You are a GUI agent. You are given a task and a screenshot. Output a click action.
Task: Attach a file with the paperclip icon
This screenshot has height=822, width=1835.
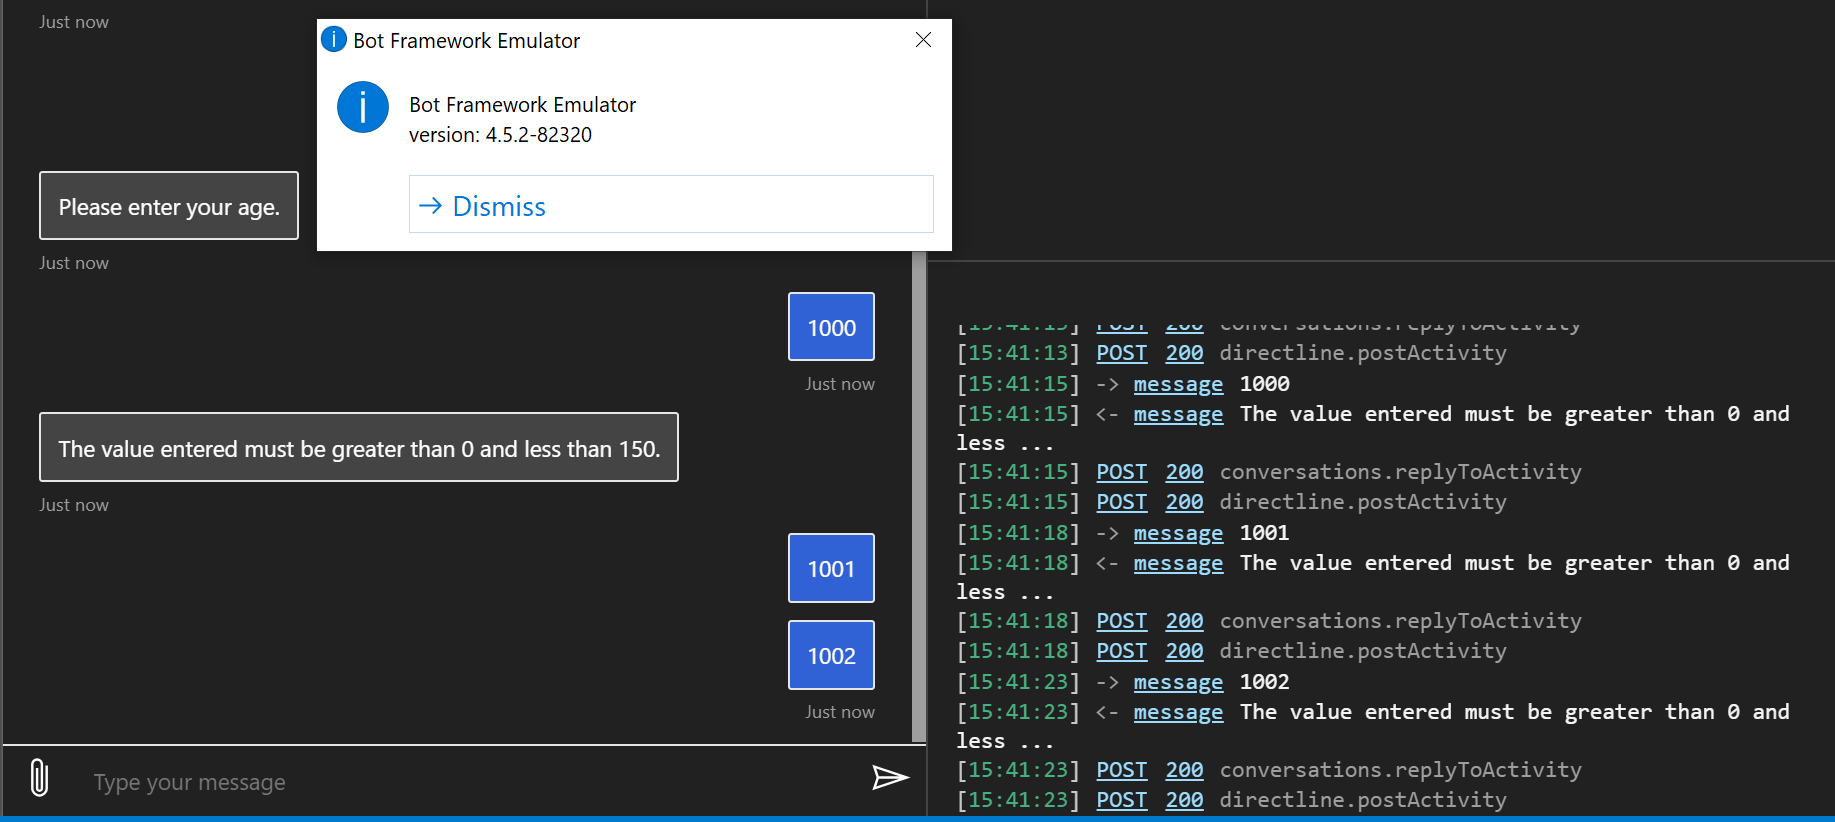point(39,777)
